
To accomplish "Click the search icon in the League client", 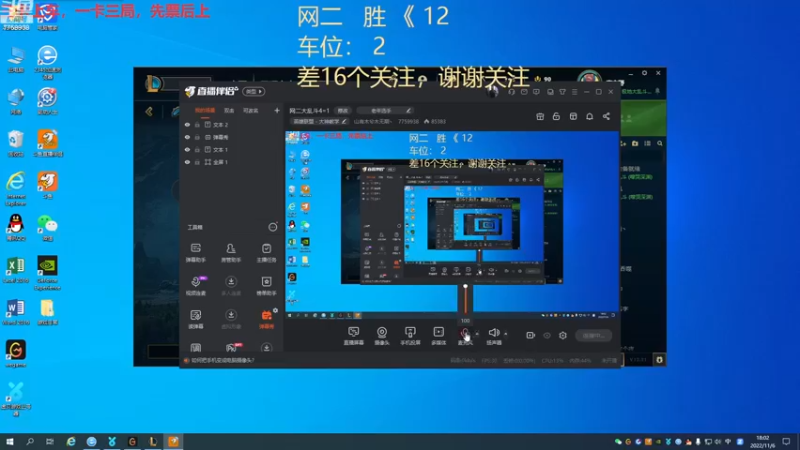I will pyautogui.click(x=660, y=144).
